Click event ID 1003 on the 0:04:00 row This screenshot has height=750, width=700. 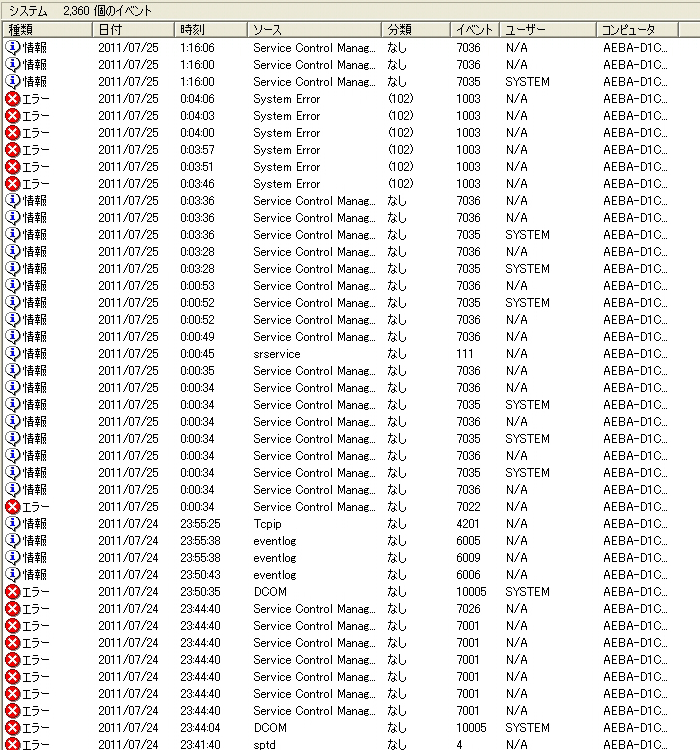[x=468, y=132]
